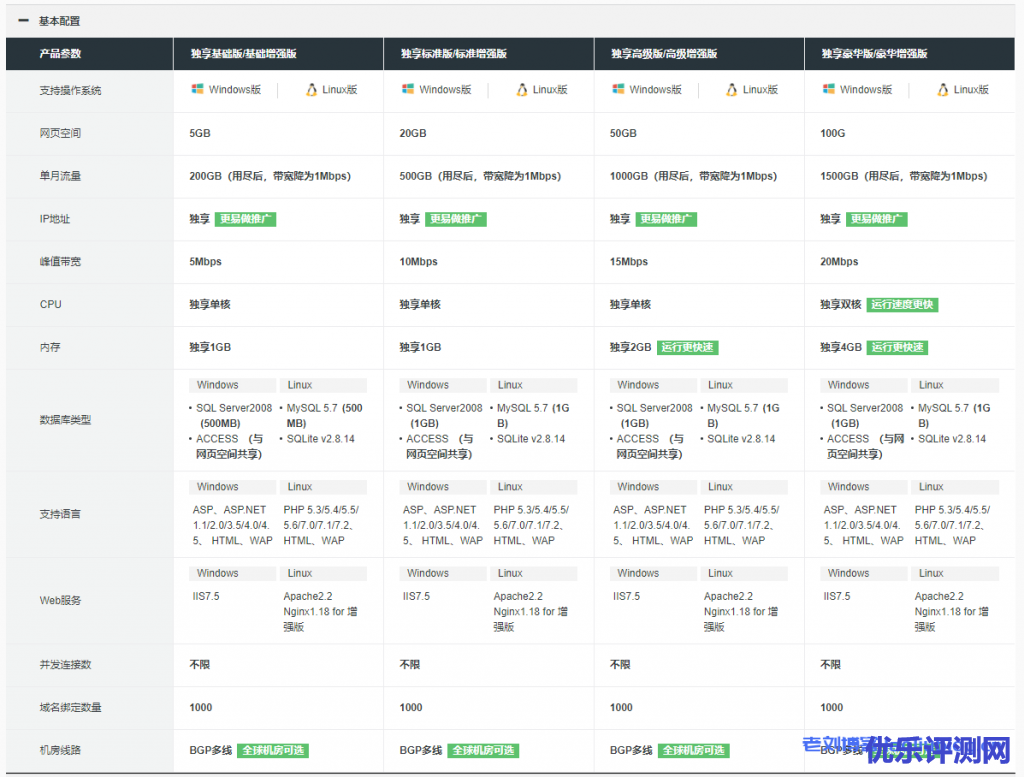1024x777 pixels.
Task: Click 不限 in the 独享高级版 column
Action: coord(620,665)
